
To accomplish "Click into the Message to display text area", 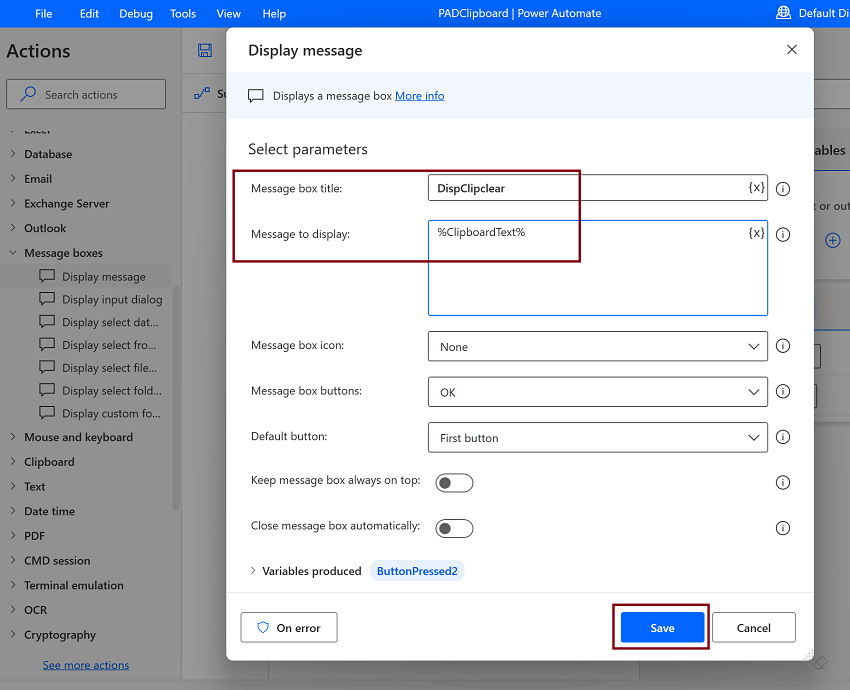I will (597, 268).
